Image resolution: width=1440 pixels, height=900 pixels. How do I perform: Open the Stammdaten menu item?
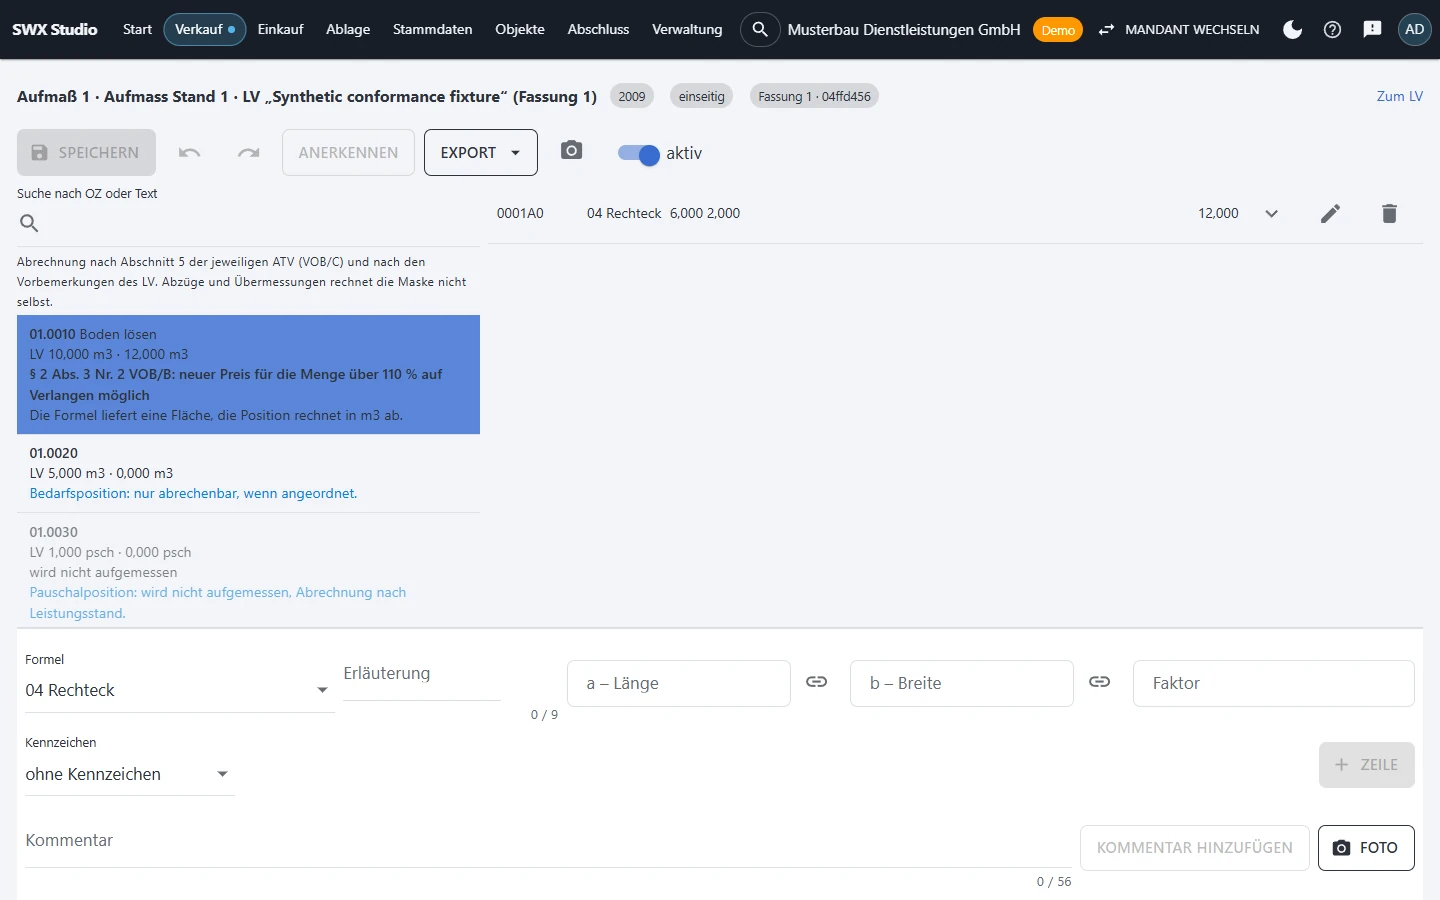433,30
